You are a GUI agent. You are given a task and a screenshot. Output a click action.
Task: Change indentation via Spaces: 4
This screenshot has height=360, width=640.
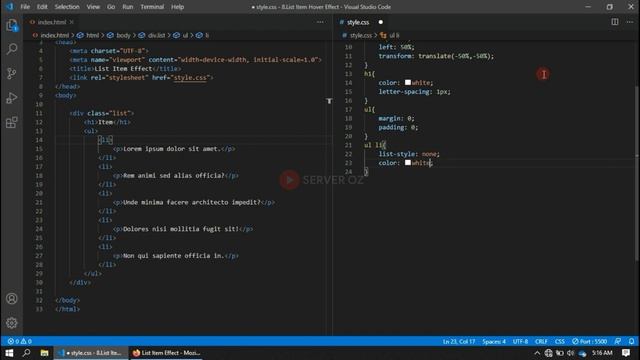point(493,341)
